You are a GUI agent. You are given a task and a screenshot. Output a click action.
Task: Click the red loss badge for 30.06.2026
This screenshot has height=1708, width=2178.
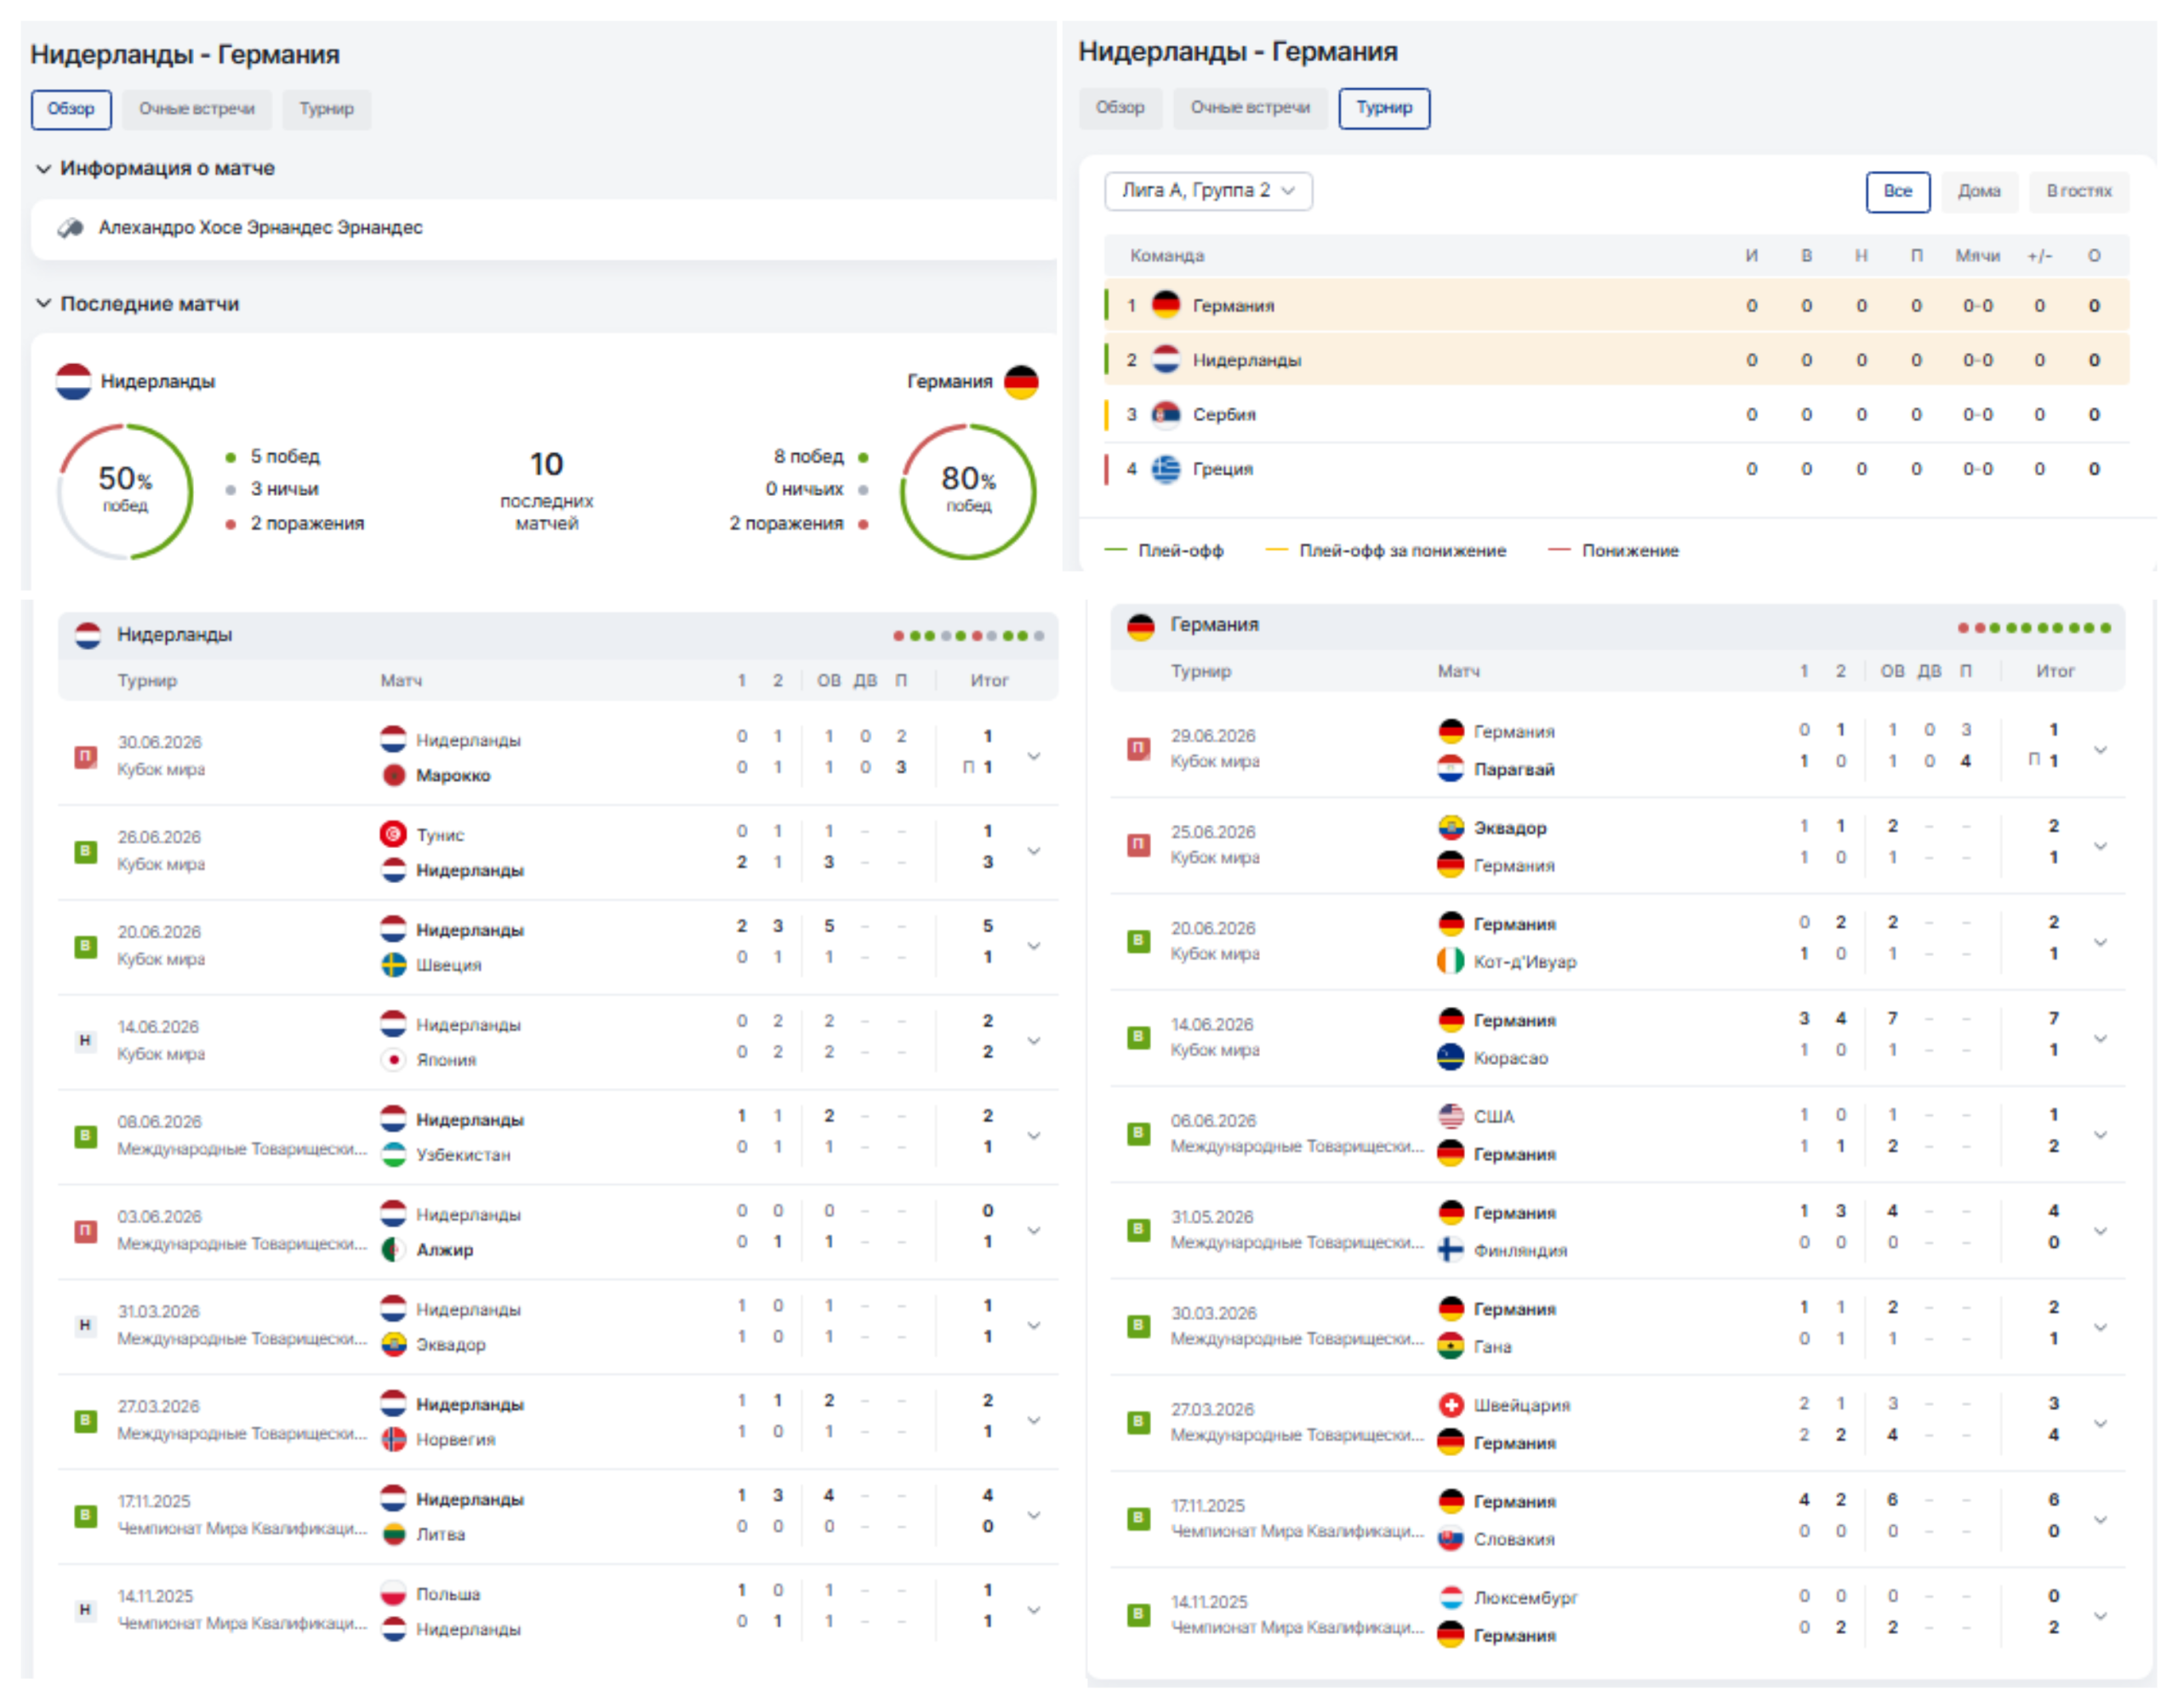86,756
